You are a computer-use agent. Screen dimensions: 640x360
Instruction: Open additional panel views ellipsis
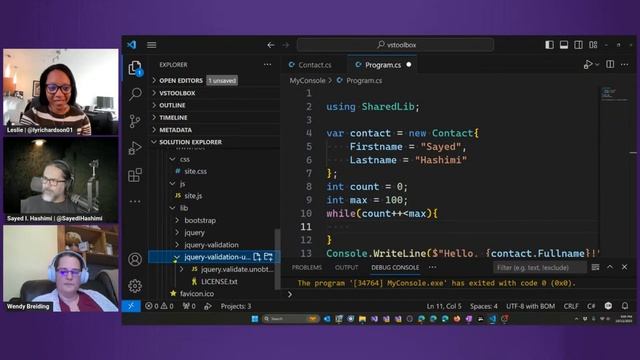[x=432, y=267]
